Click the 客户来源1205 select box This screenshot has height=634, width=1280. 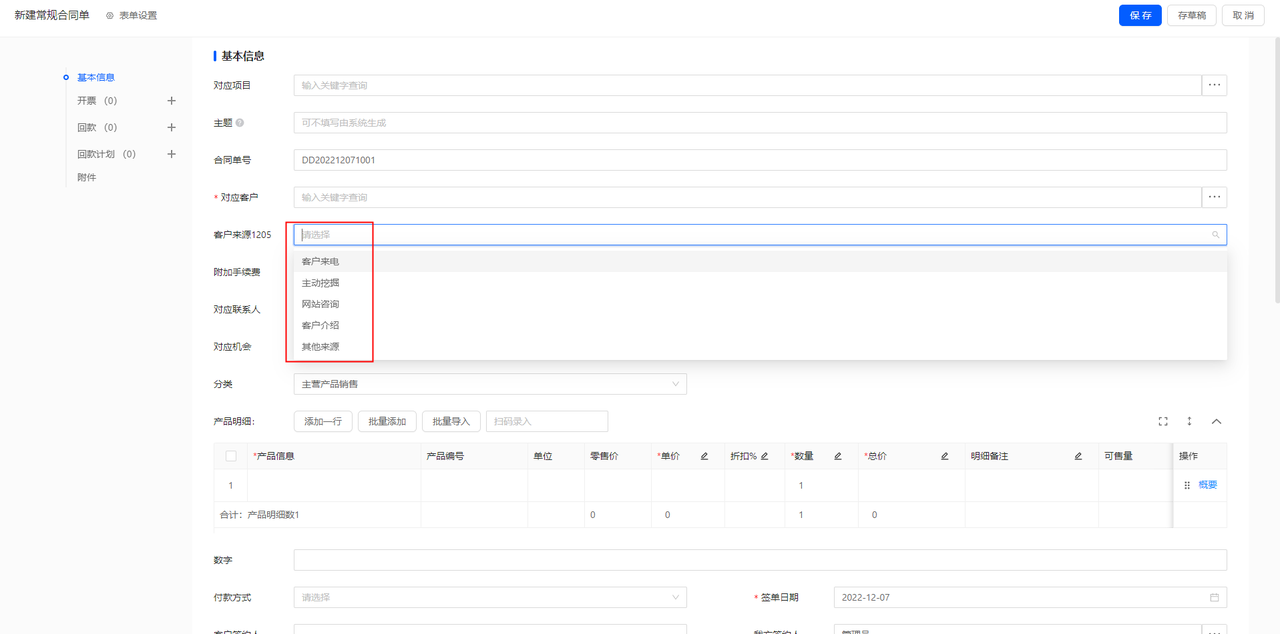coord(760,235)
